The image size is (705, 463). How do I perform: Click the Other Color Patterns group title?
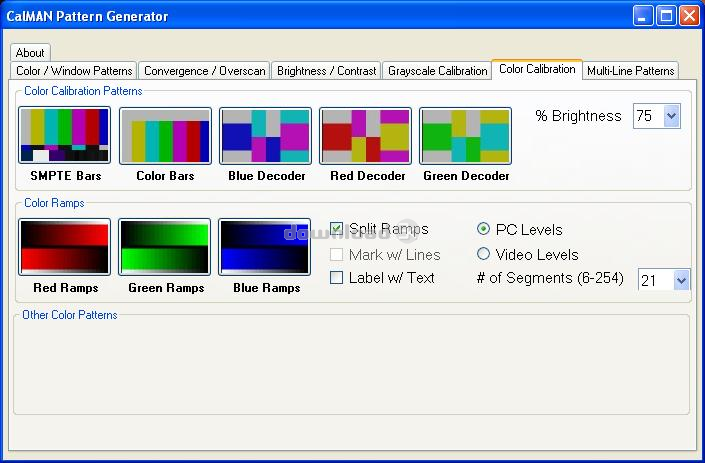click(x=70, y=315)
